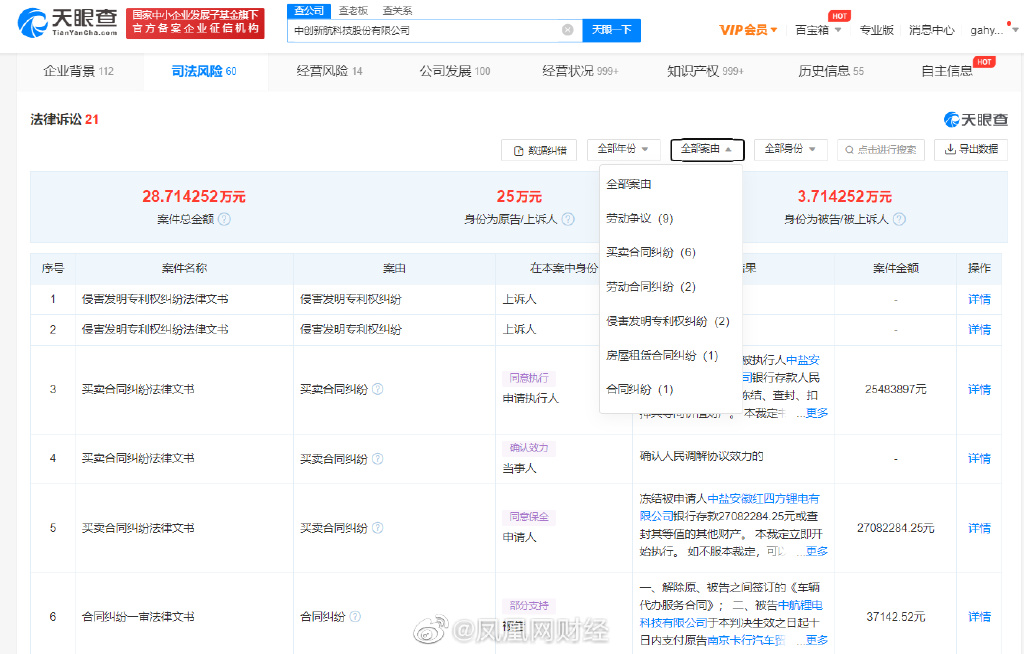Select 房屋租赁合同纠纷 (1) option

662,355
